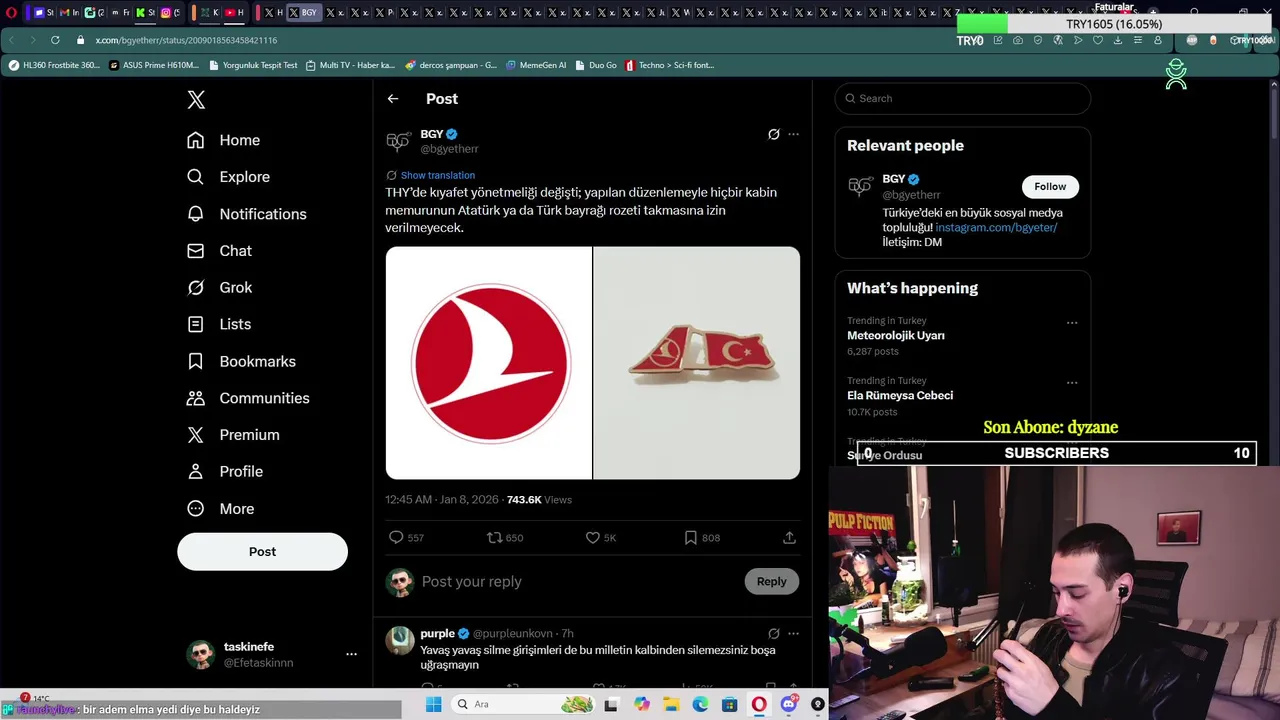
Task: Open the Turkish Airlines logo image
Action: tap(489, 363)
